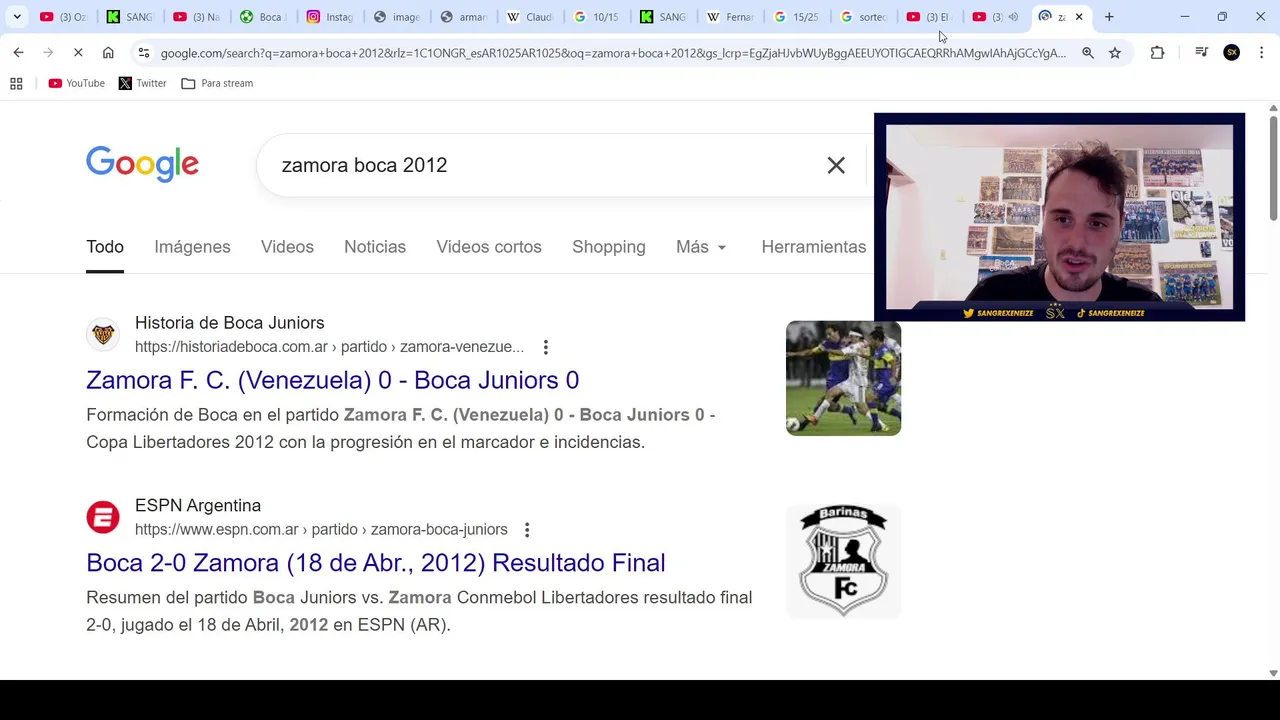The height and width of the screenshot is (720, 1280).
Task: Stop loading the current page
Action: point(78,53)
